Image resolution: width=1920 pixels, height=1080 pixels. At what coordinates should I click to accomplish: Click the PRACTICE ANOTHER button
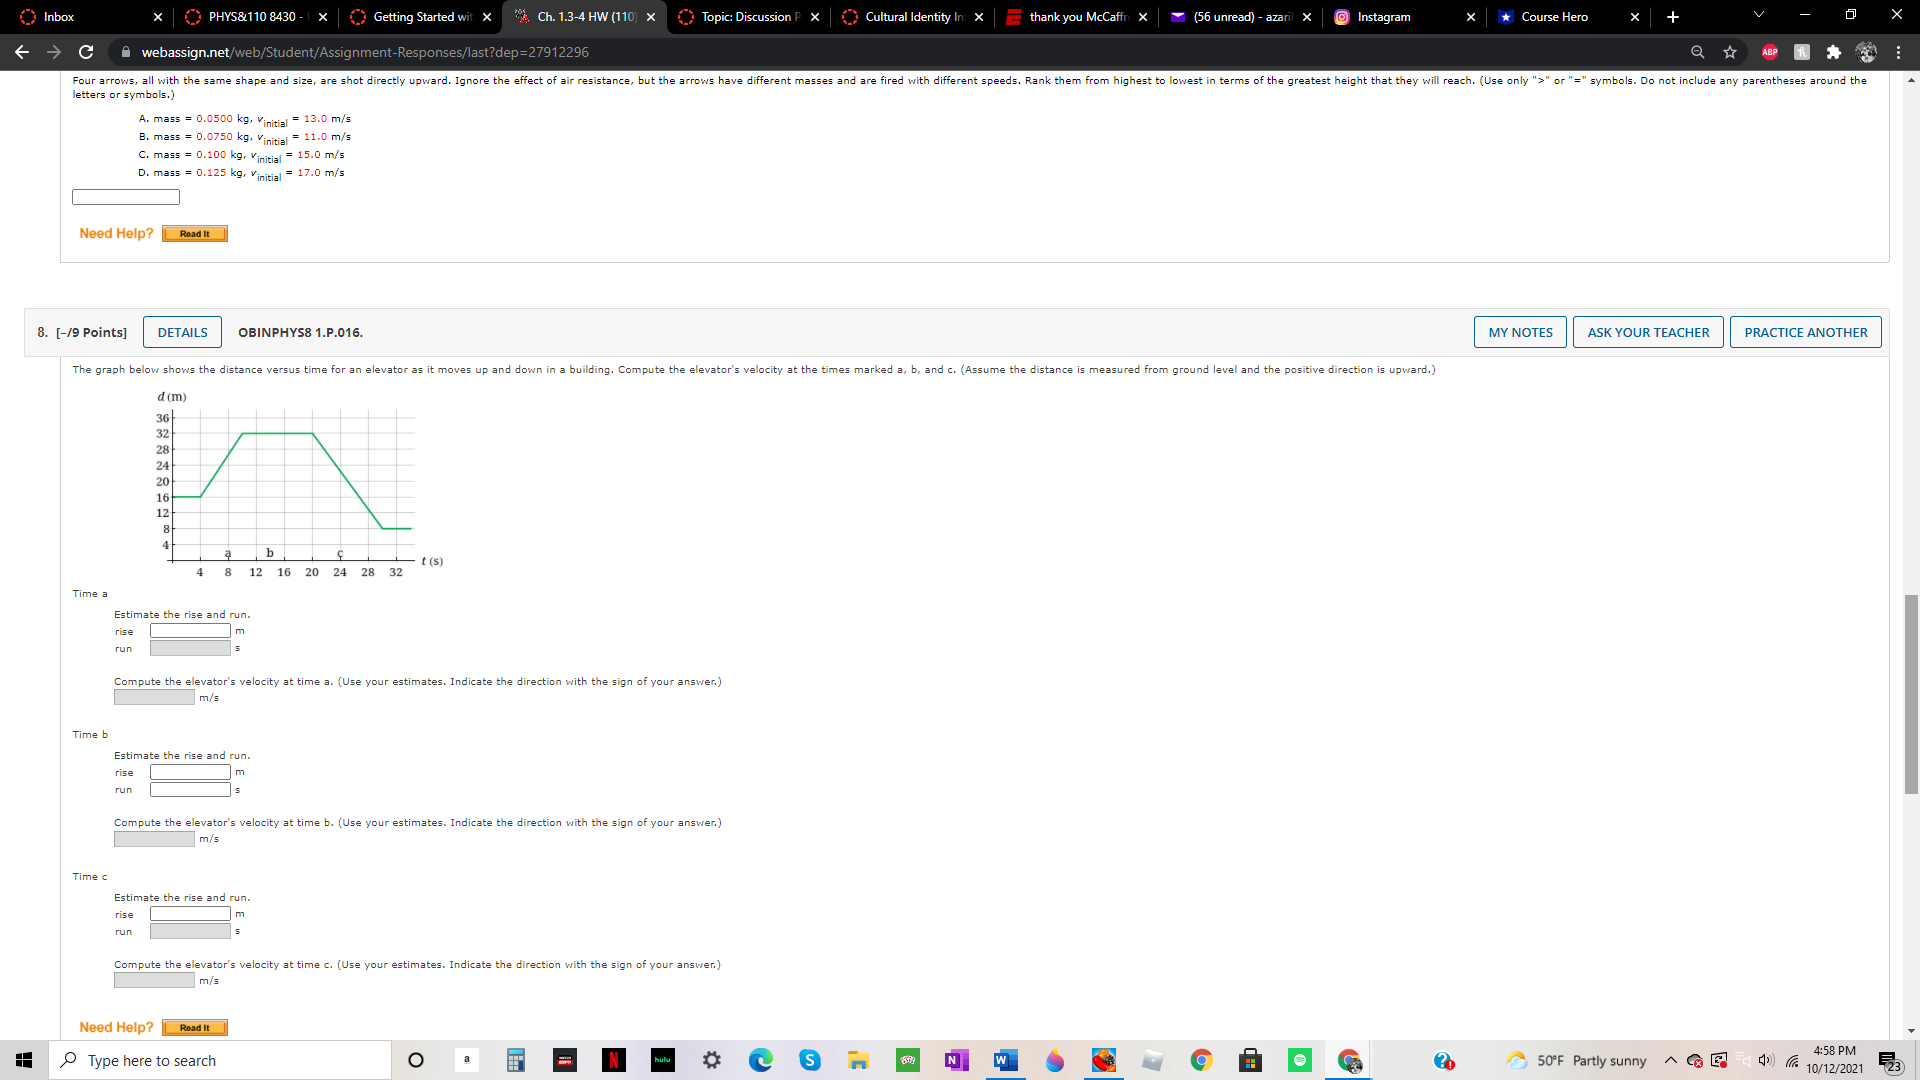(1805, 332)
